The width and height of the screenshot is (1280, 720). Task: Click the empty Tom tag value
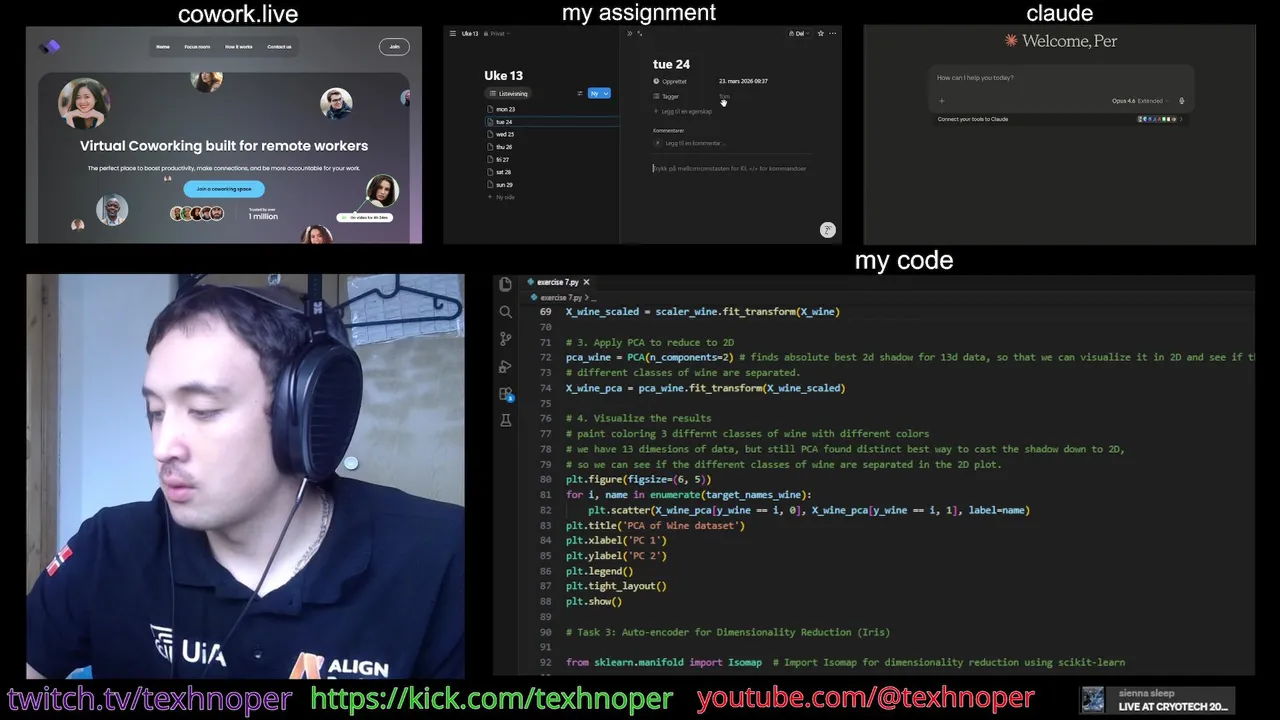(724, 96)
